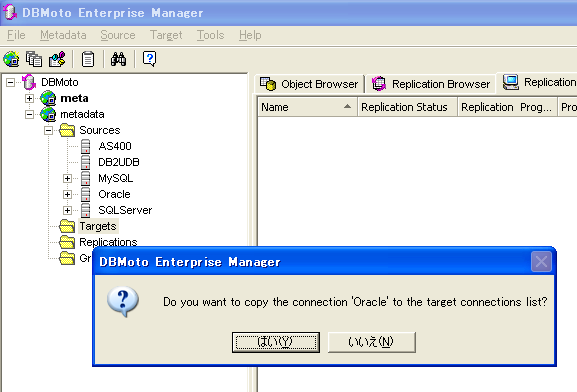Click the Replication Browser tab icon
This screenshot has height=392, width=577.
point(379,84)
